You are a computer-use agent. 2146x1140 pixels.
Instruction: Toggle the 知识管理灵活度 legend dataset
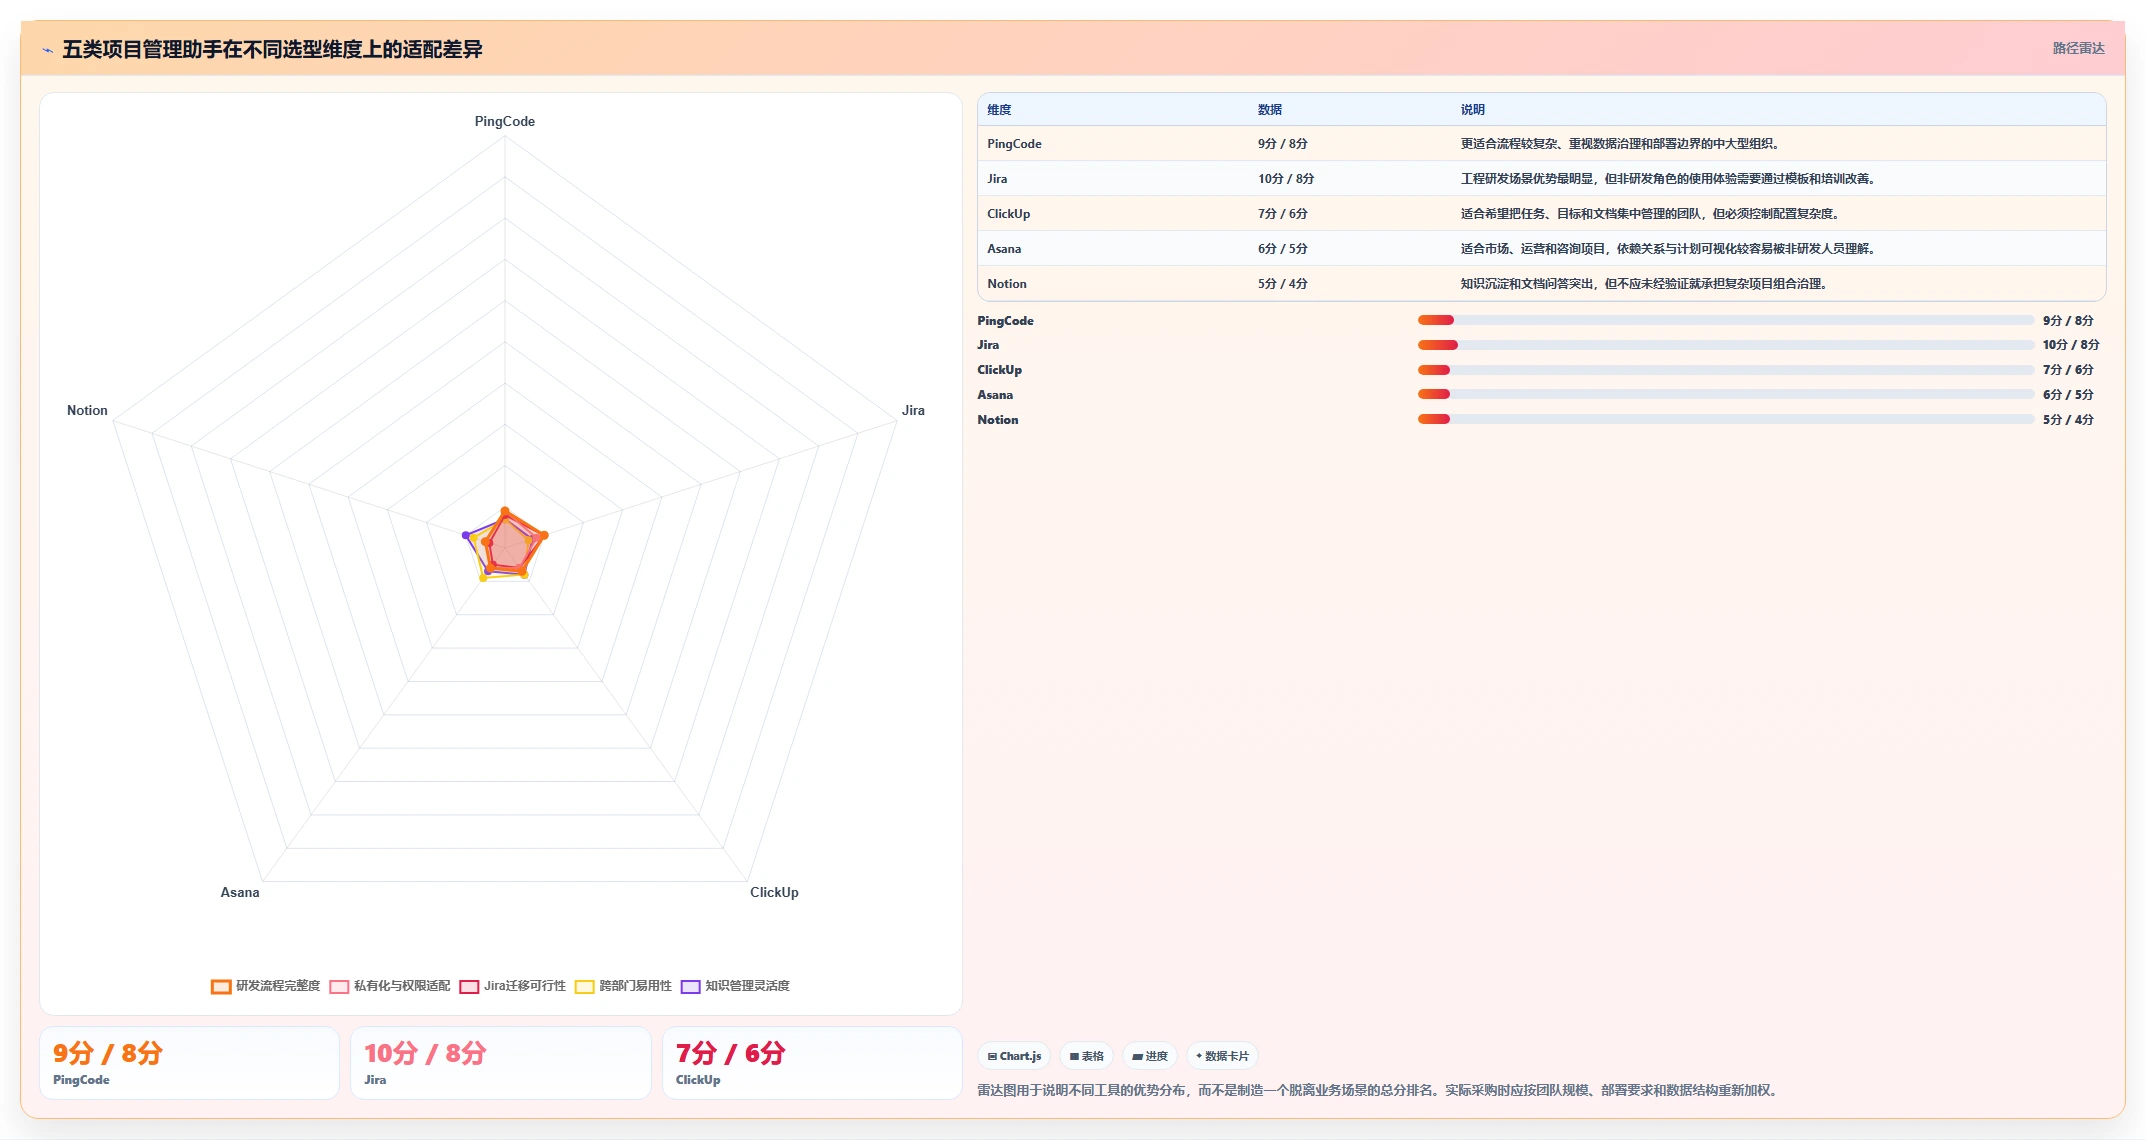[x=735, y=986]
